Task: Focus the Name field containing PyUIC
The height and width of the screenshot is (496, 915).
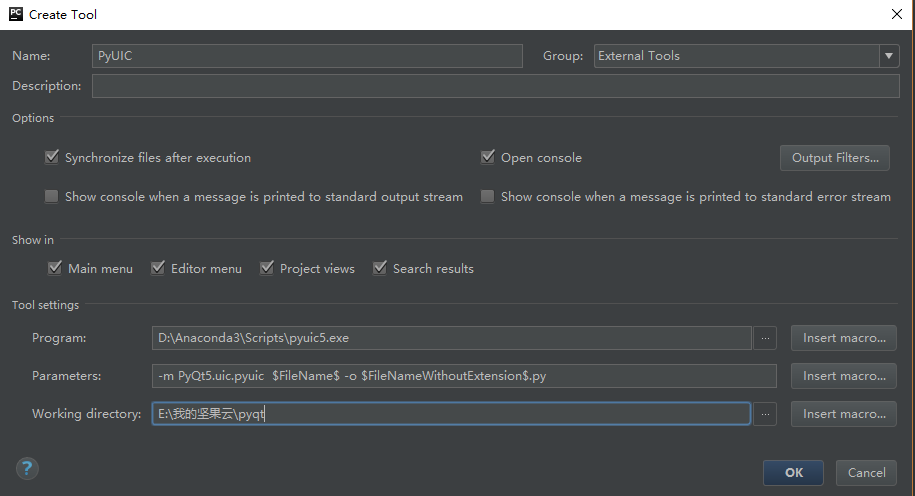Action: [x=307, y=56]
